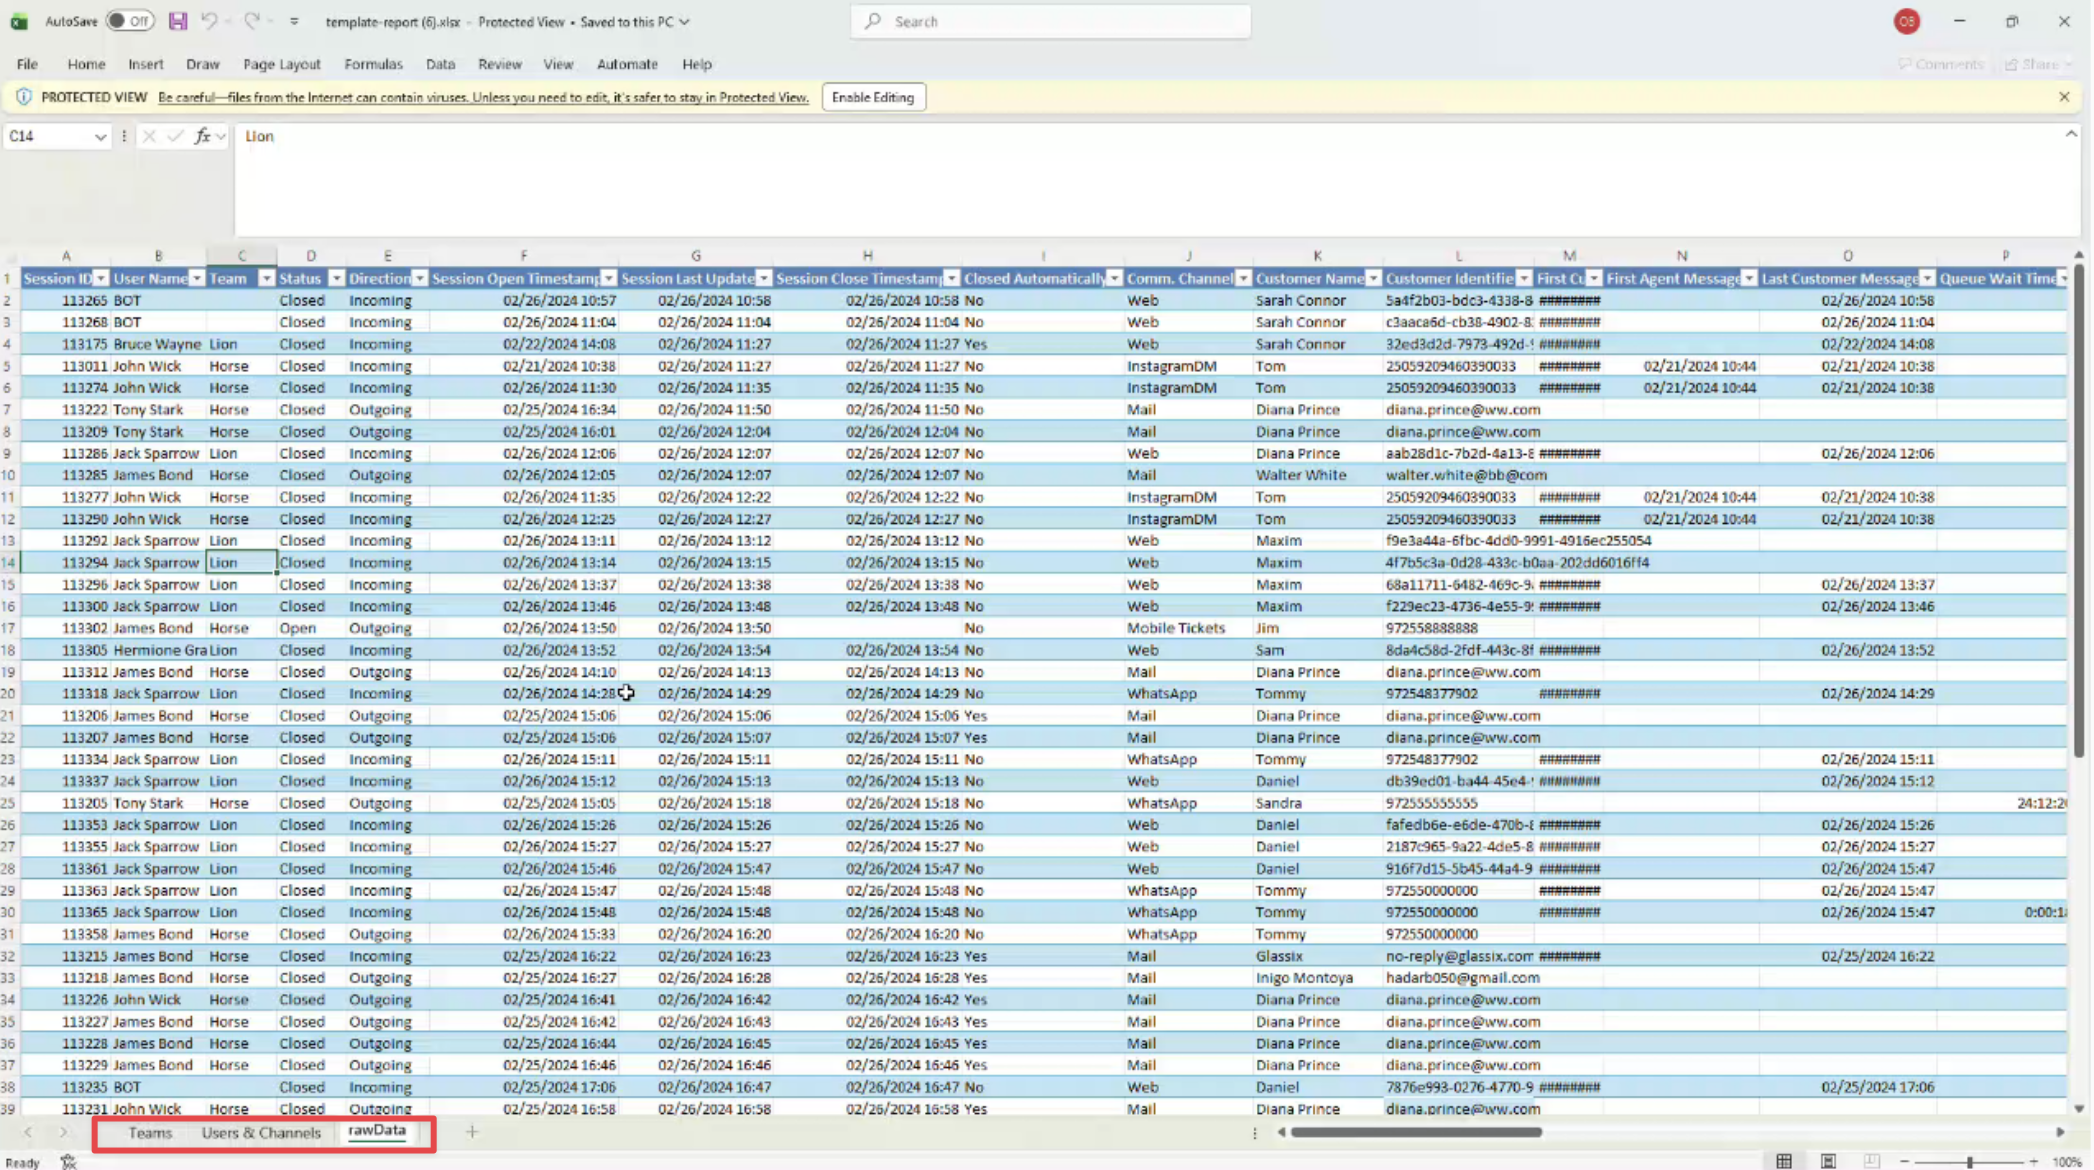Click the zoom slider in status bar
Screen dimensions: 2094x1170
(x=1969, y=1162)
